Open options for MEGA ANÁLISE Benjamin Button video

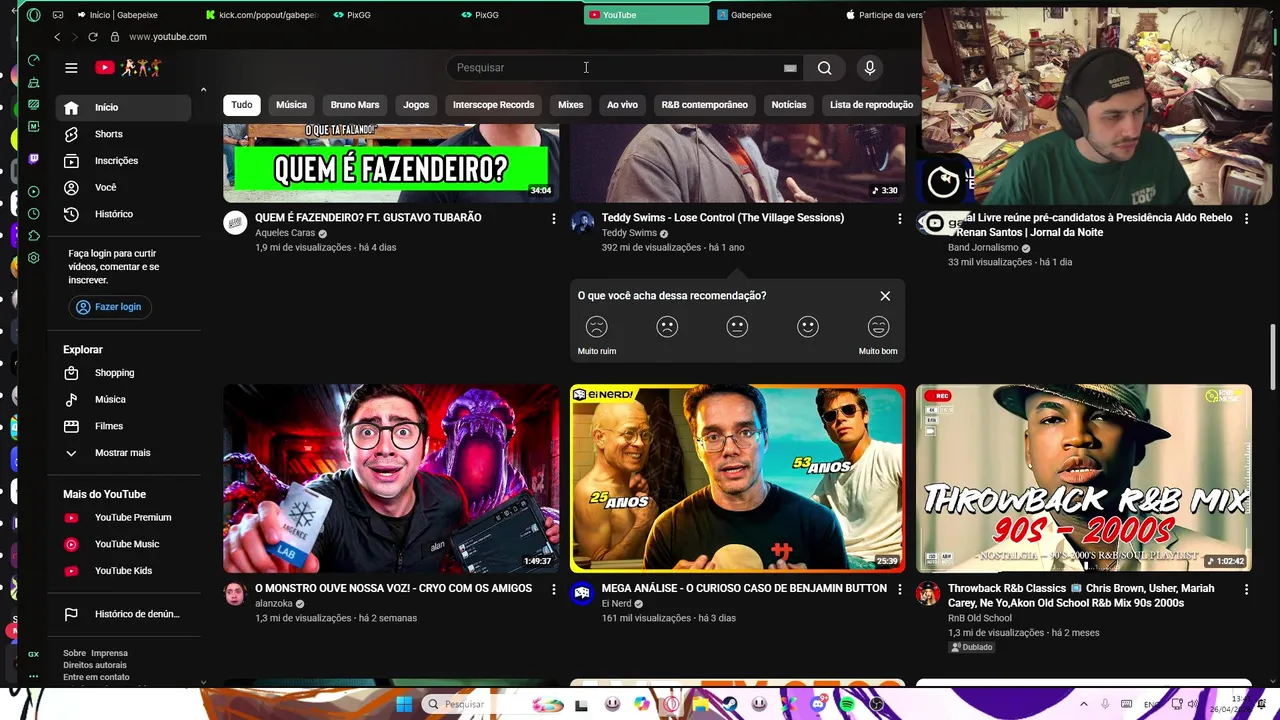pos(899,590)
